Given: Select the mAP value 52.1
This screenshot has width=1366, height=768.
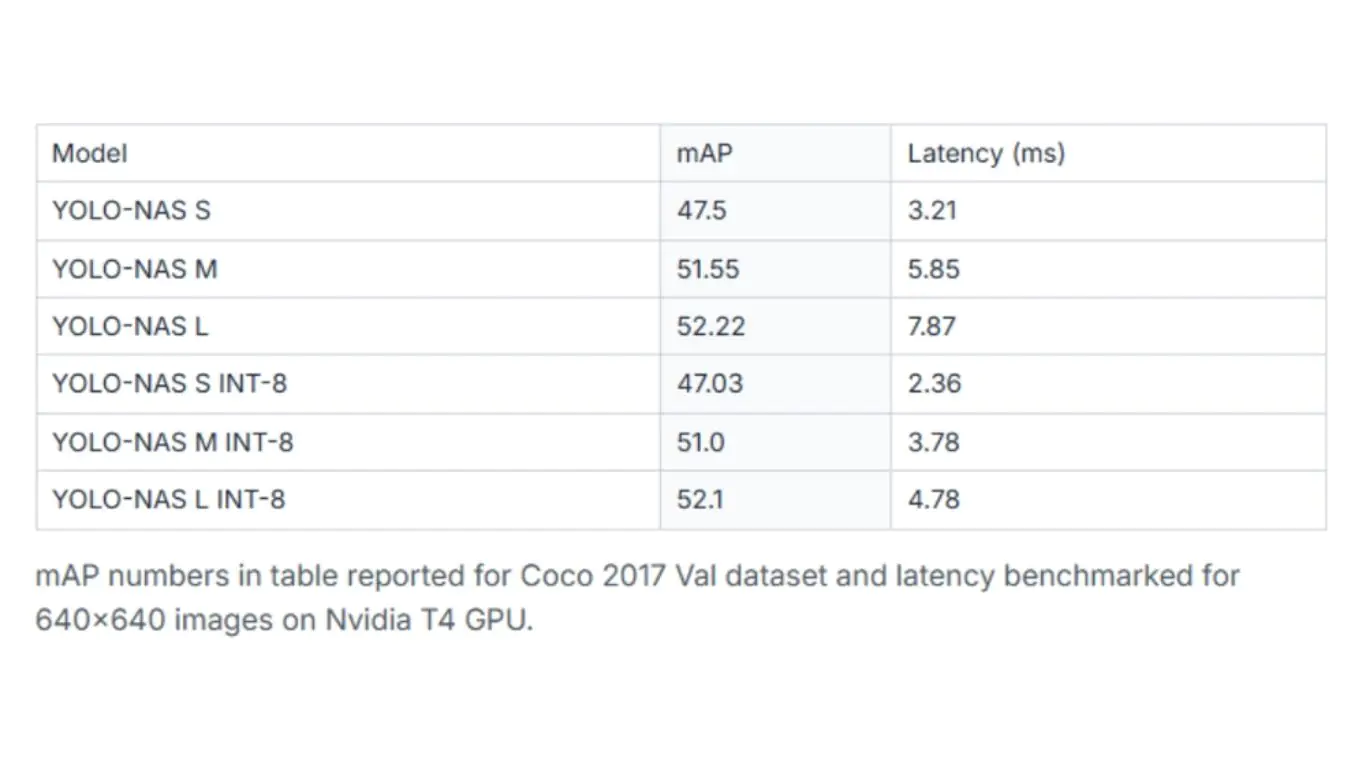Looking at the screenshot, I should point(700,499).
